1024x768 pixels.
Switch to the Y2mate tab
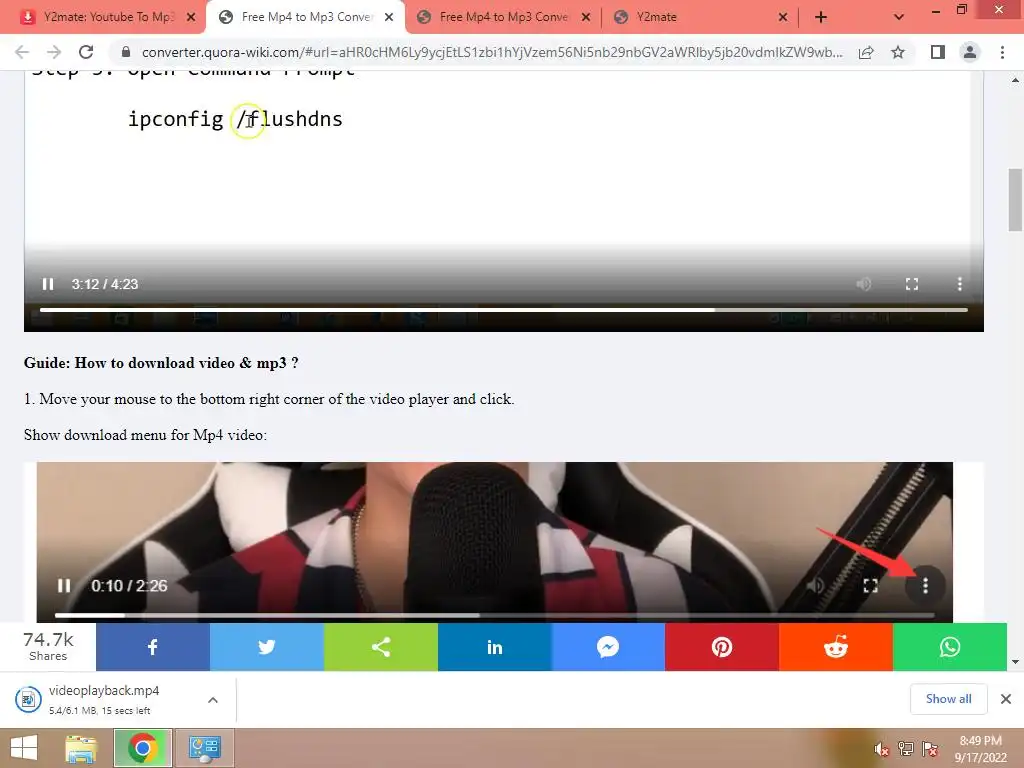(699, 17)
